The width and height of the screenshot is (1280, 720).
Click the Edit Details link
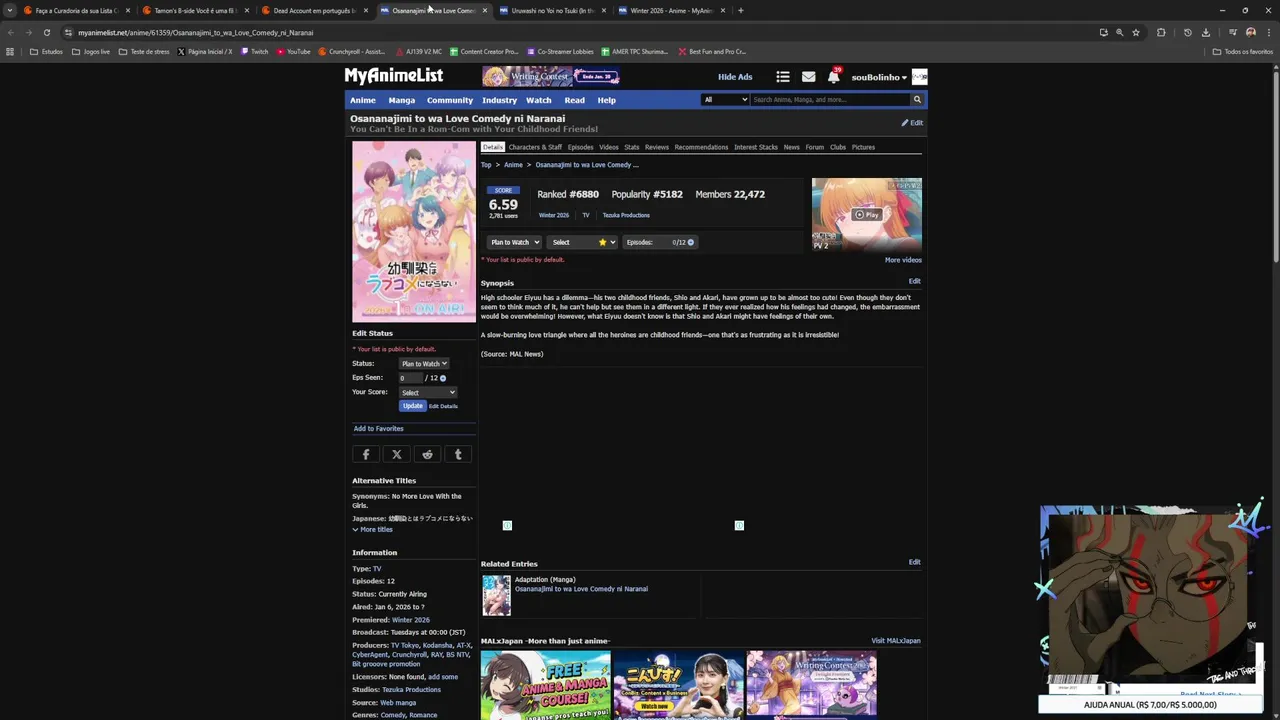[443, 406]
